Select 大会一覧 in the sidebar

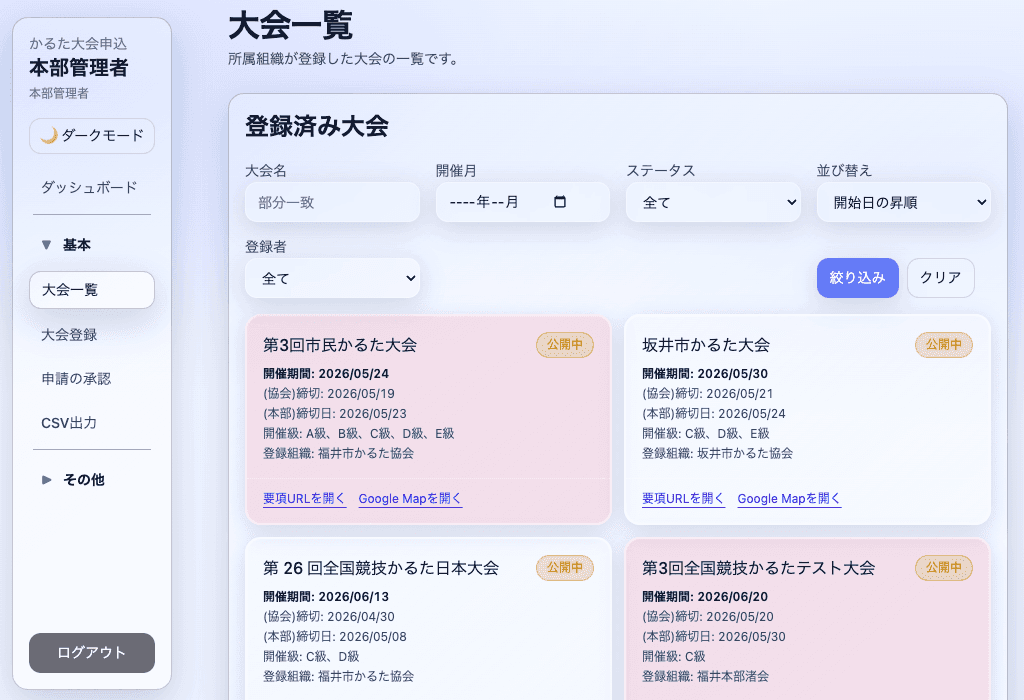tap(92, 290)
